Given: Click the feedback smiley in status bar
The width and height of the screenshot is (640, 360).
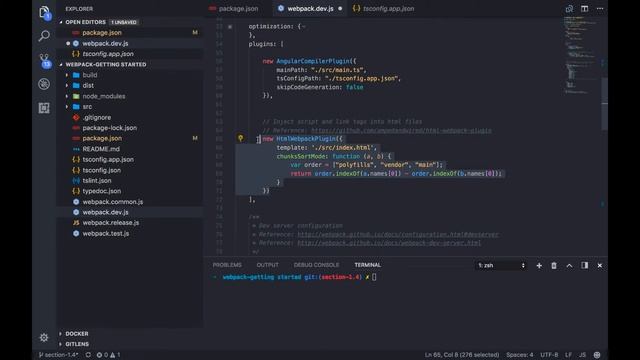Looking at the screenshot, I should point(597,355).
